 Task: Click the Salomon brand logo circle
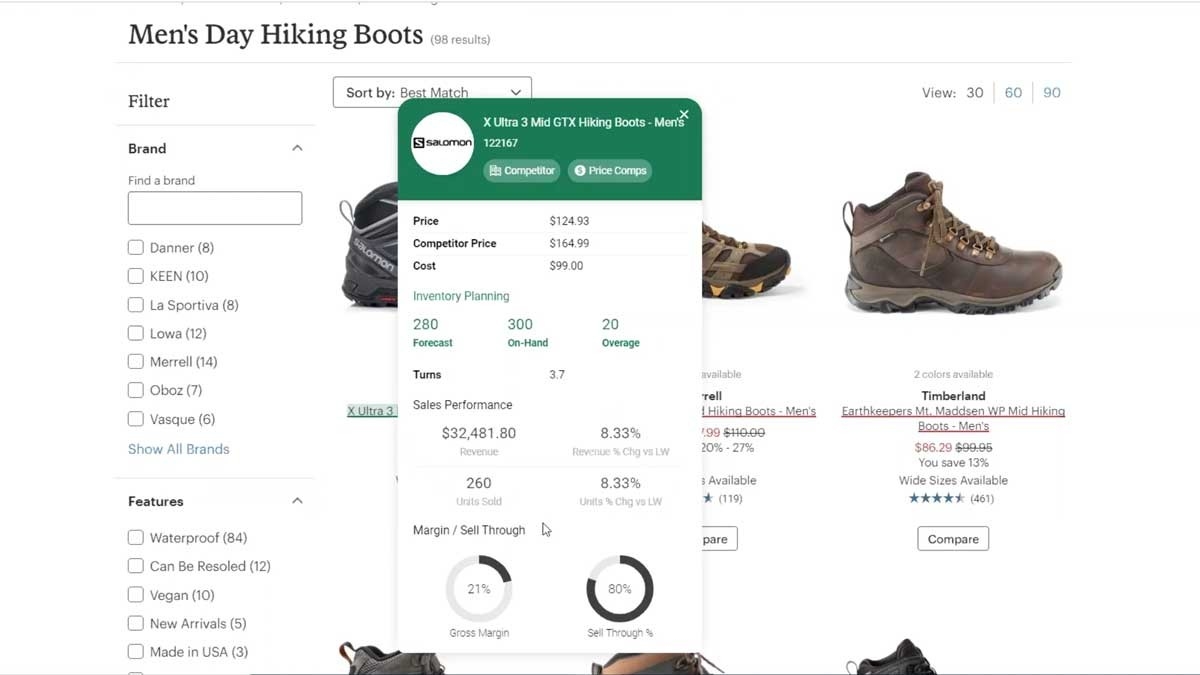pos(441,143)
